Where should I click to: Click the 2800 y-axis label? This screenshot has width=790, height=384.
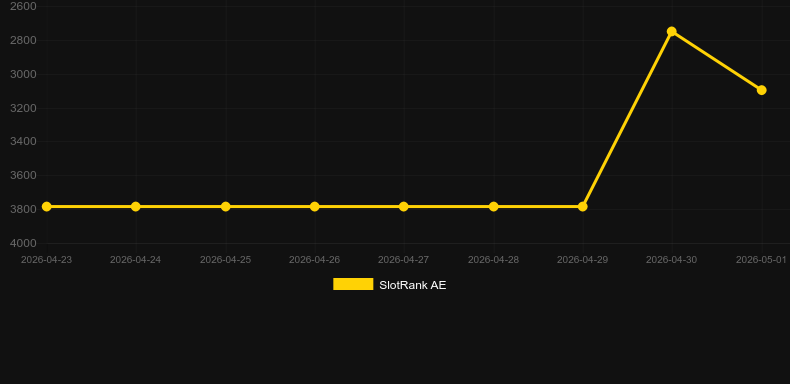[24, 40]
